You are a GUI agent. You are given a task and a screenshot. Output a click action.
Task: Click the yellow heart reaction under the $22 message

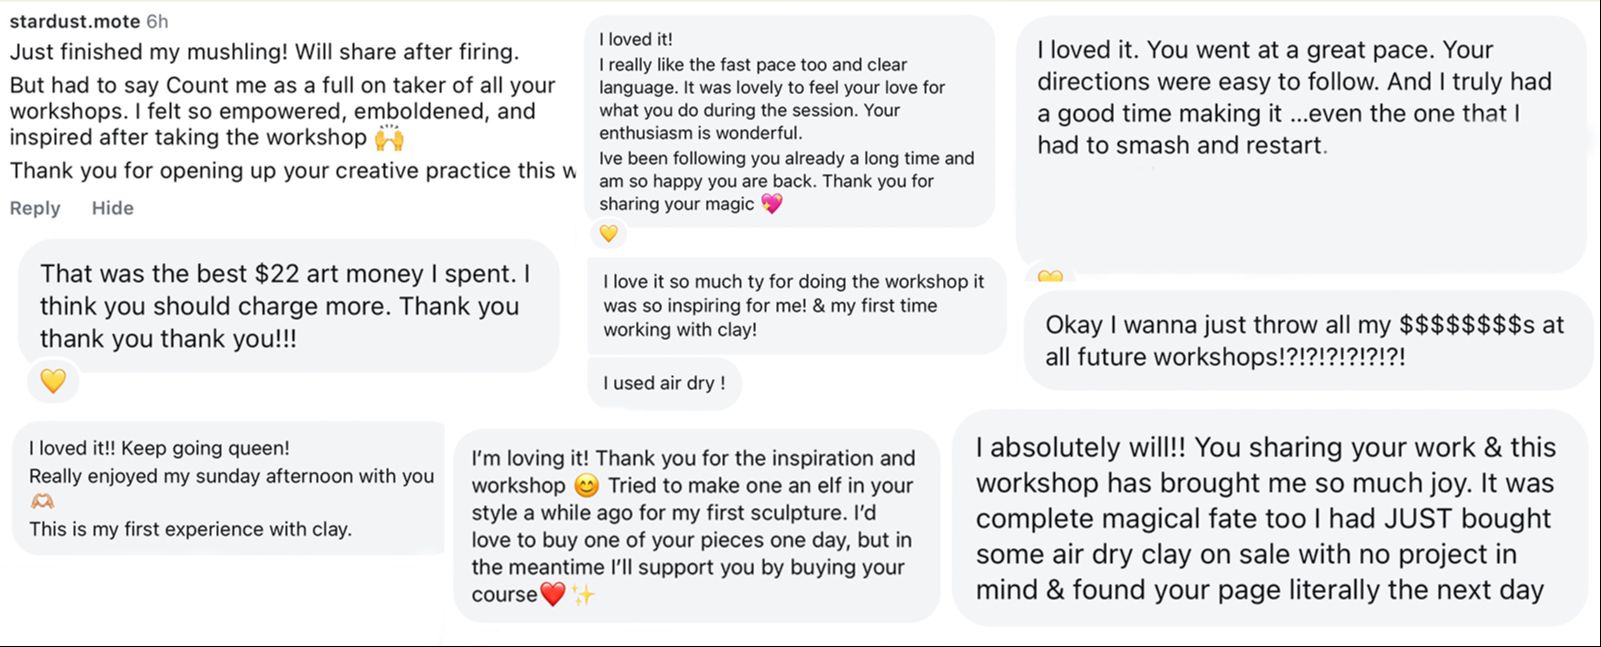tap(53, 381)
